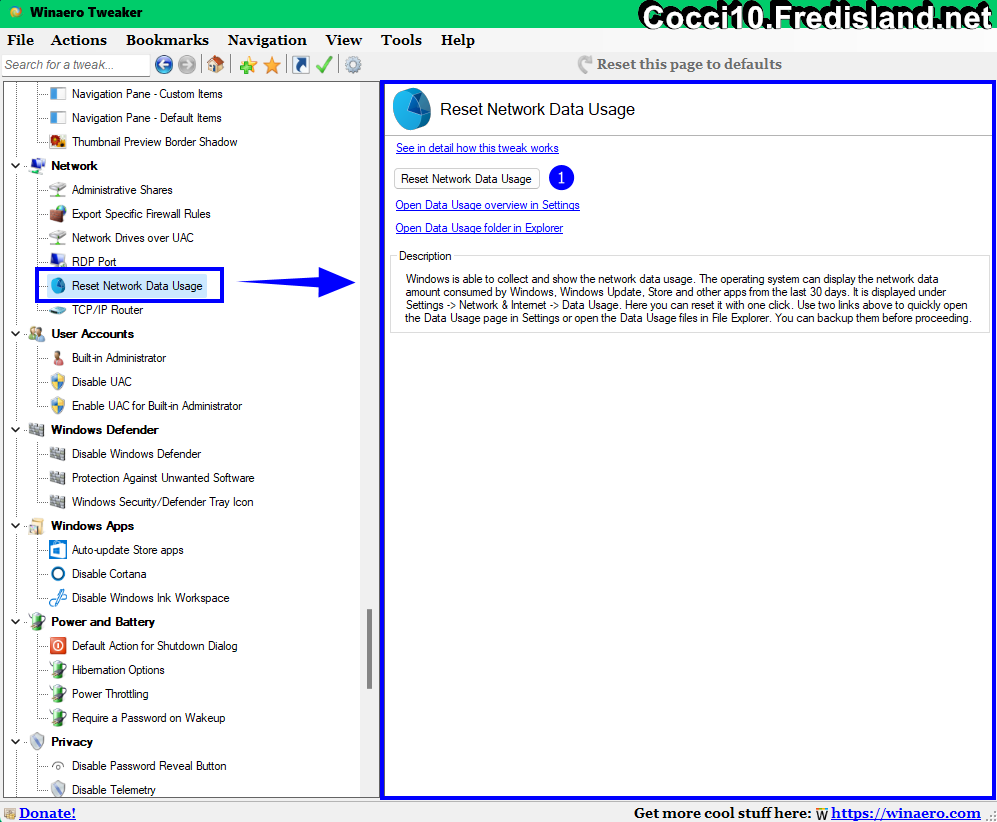Click the Administrative Shares icon
This screenshot has width=997, height=822.
pos(58,189)
